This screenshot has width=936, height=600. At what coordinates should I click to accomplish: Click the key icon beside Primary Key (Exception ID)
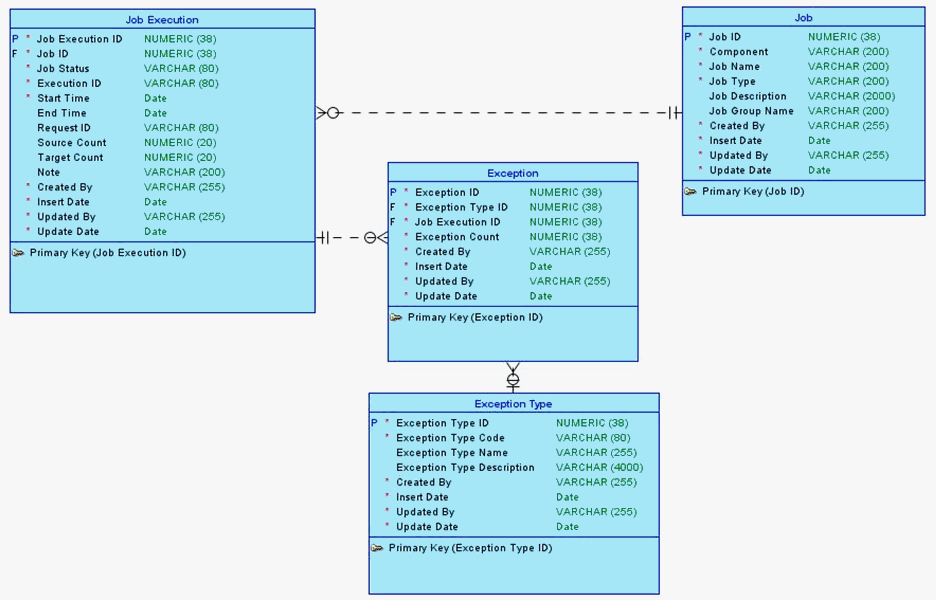coord(396,318)
